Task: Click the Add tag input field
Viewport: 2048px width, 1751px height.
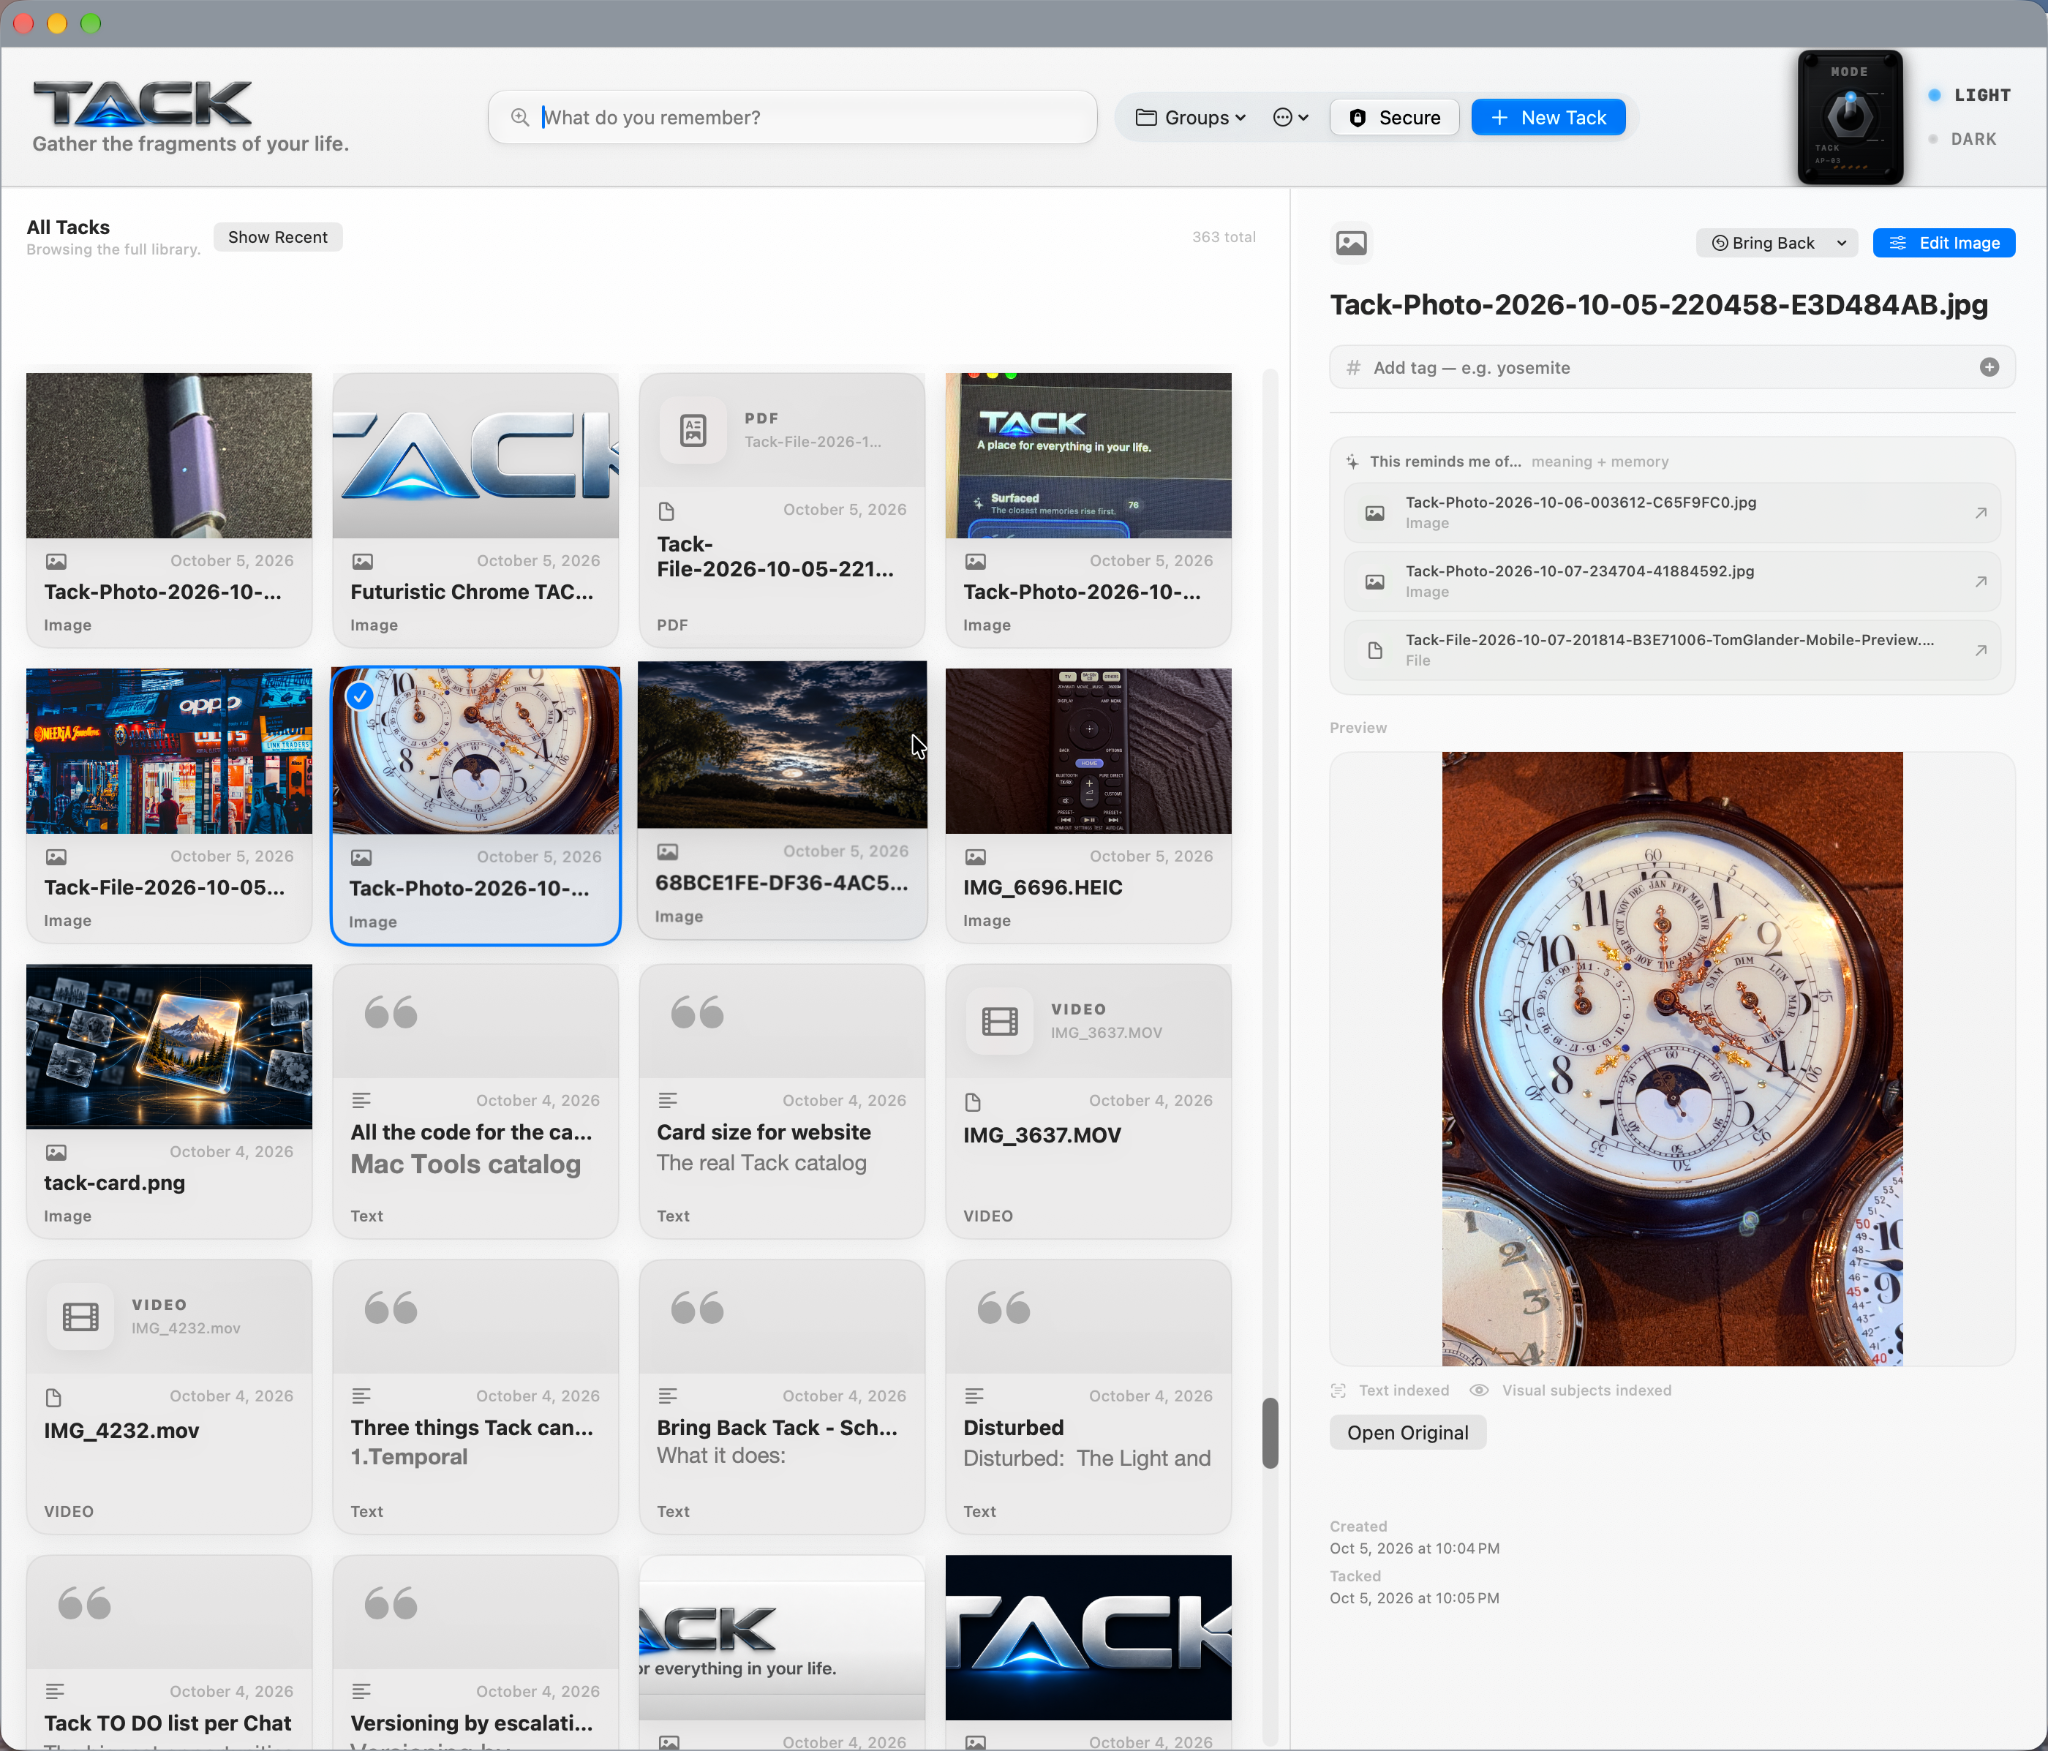Action: [x=1672, y=367]
